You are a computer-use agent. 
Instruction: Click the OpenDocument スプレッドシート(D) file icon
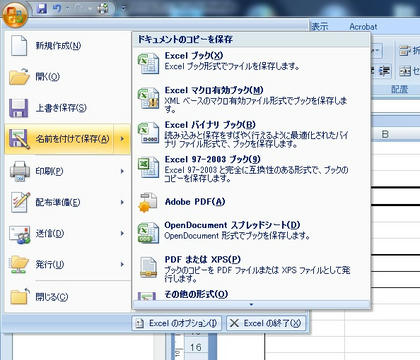pos(149,233)
